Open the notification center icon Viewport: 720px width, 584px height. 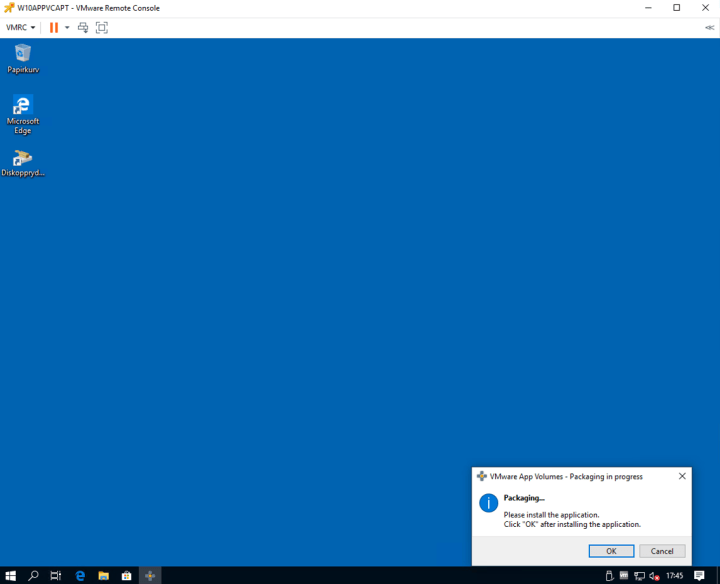click(x=699, y=576)
